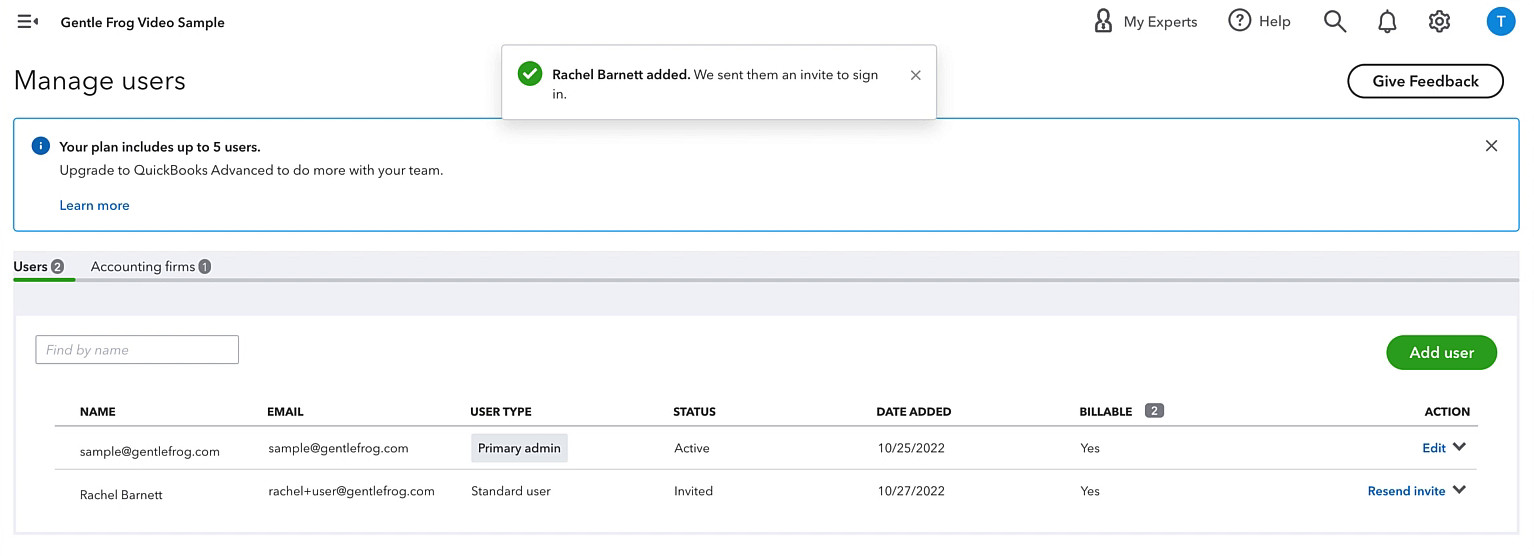This screenshot has height=556, width=1534.
Task: Open My Experts icon
Action: click(1103, 21)
